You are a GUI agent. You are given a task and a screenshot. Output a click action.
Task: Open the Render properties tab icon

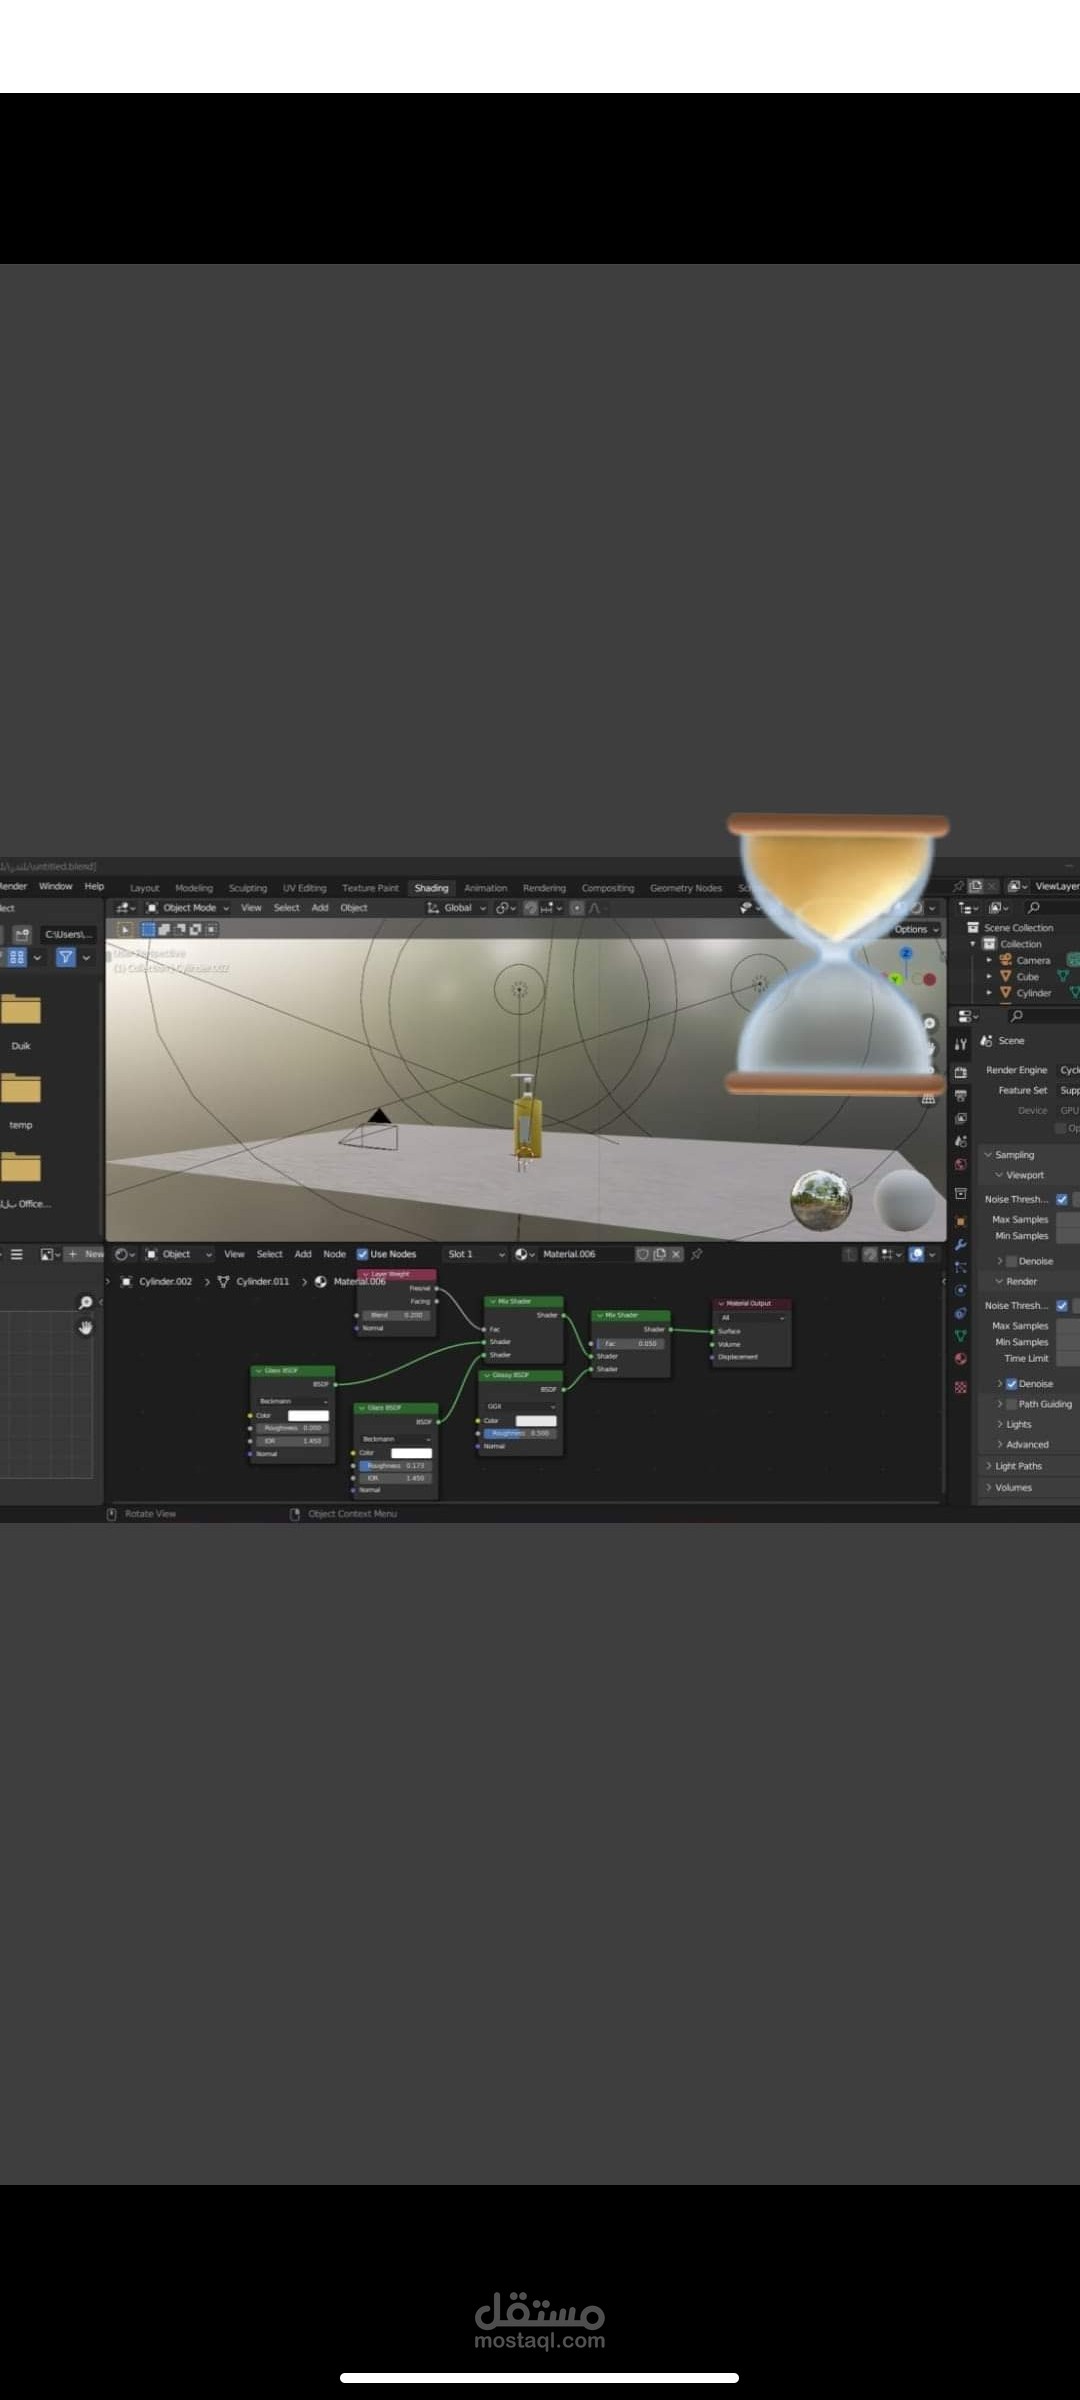tap(960, 1072)
